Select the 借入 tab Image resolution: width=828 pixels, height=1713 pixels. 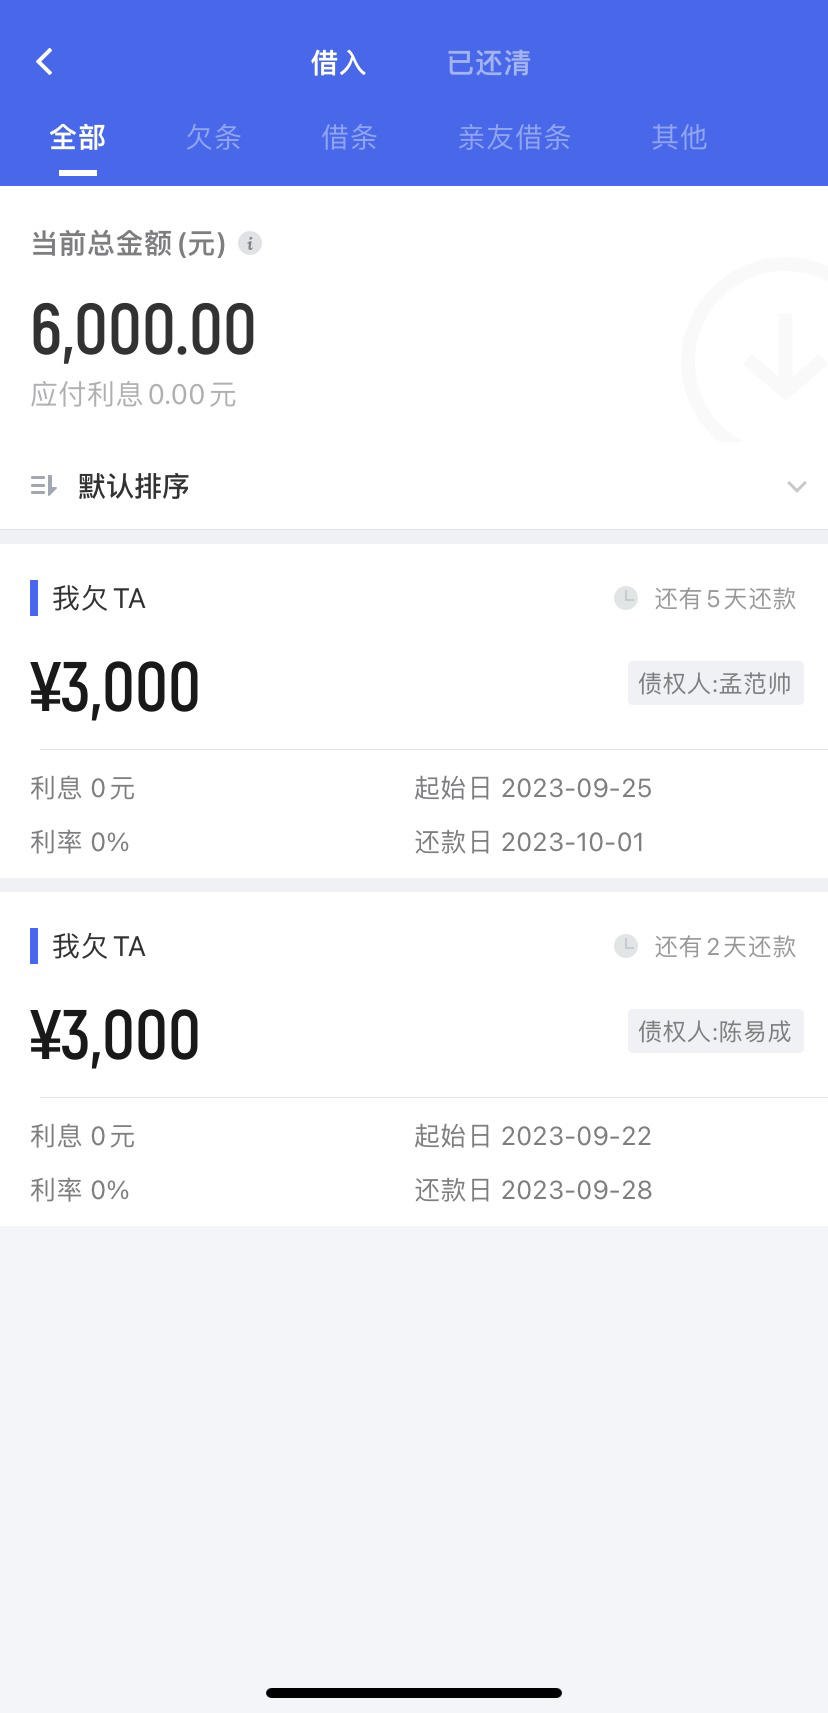coord(338,63)
